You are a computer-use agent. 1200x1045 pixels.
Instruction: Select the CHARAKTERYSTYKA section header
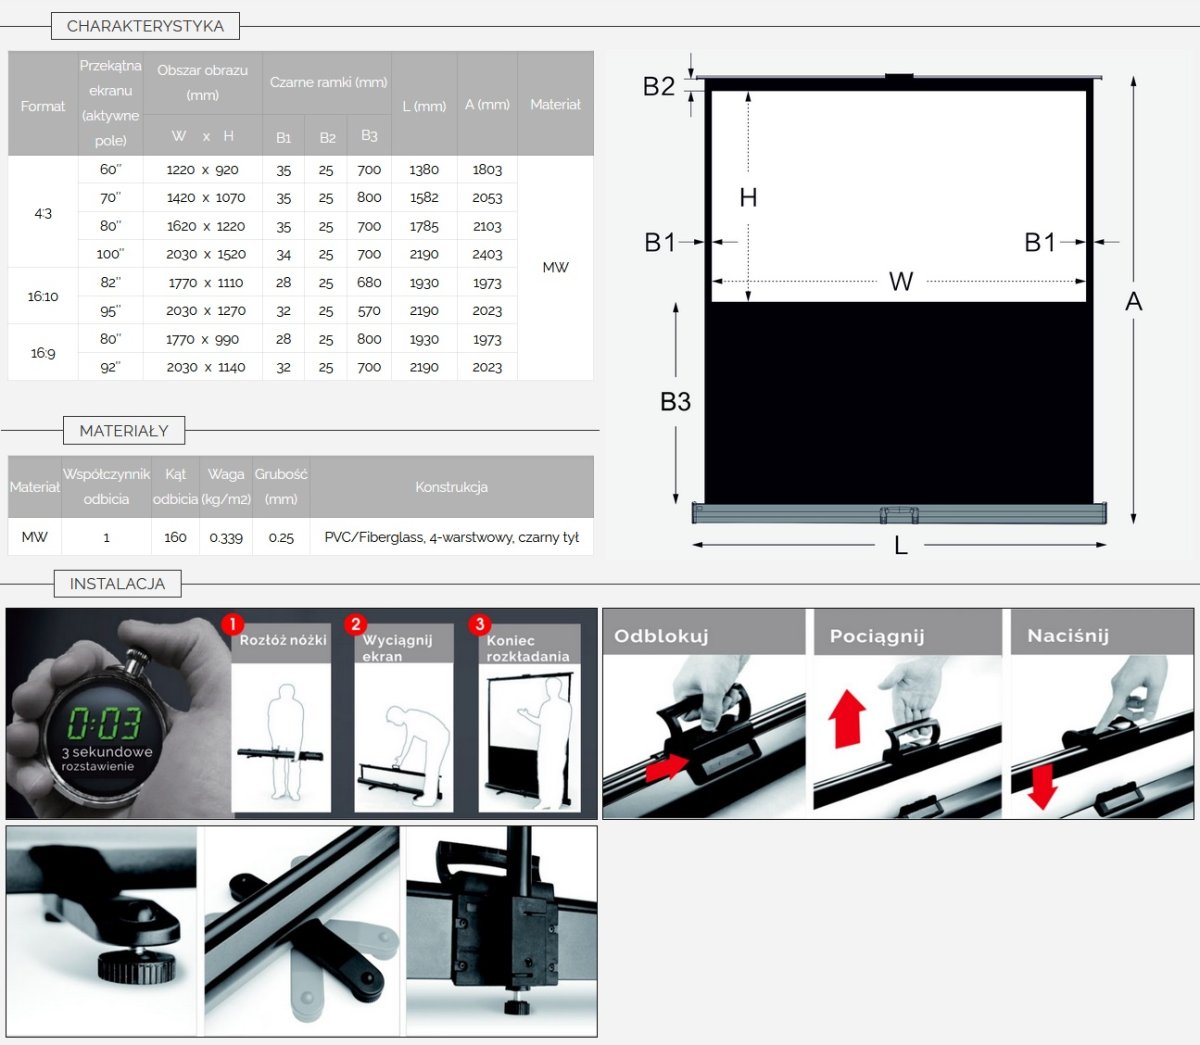coord(145,26)
